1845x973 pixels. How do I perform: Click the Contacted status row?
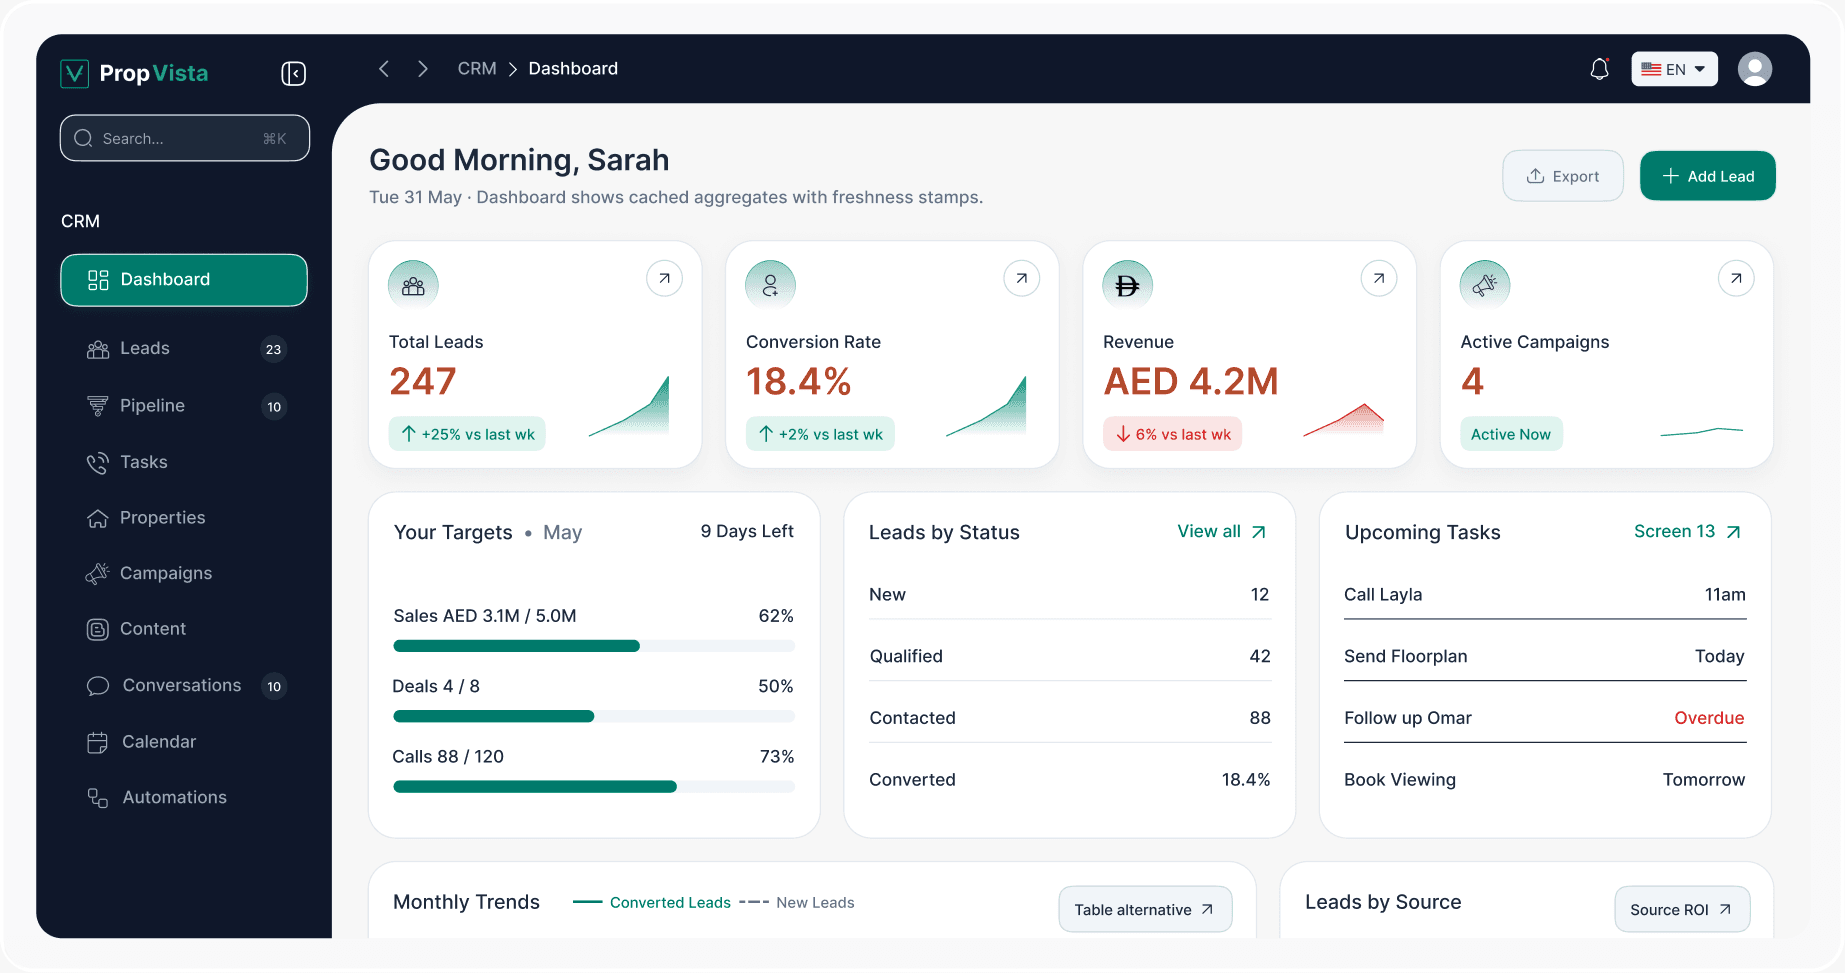click(x=1070, y=718)
